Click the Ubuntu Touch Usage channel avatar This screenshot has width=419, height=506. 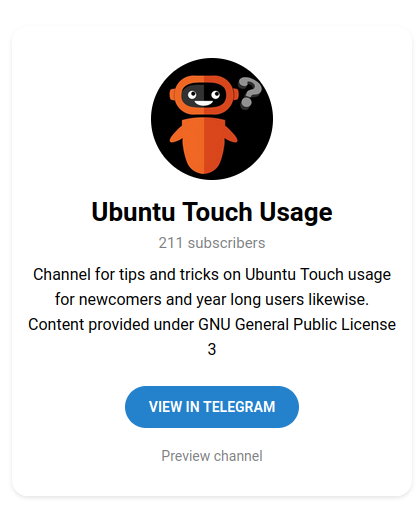pos(212,119)
